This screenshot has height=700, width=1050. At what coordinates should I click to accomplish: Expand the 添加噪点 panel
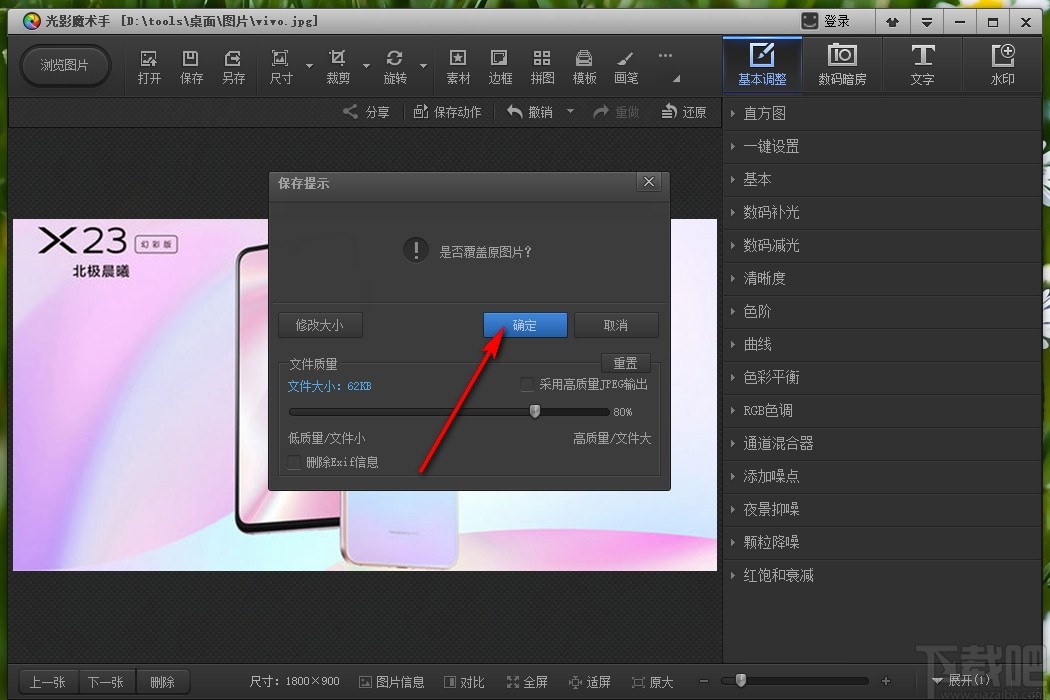click(x=882, y=476)
